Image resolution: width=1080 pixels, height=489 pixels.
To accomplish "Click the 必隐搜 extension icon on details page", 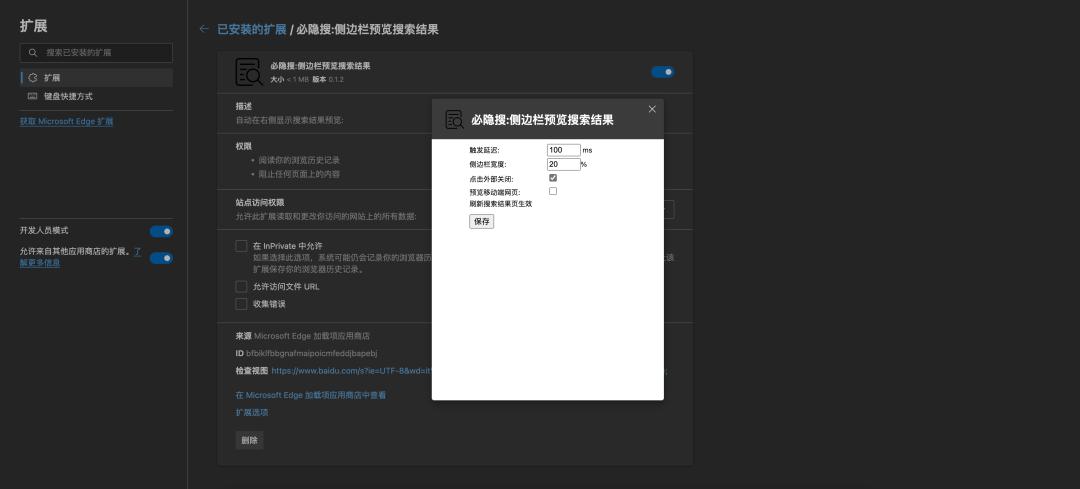I will tap(249, 72).
